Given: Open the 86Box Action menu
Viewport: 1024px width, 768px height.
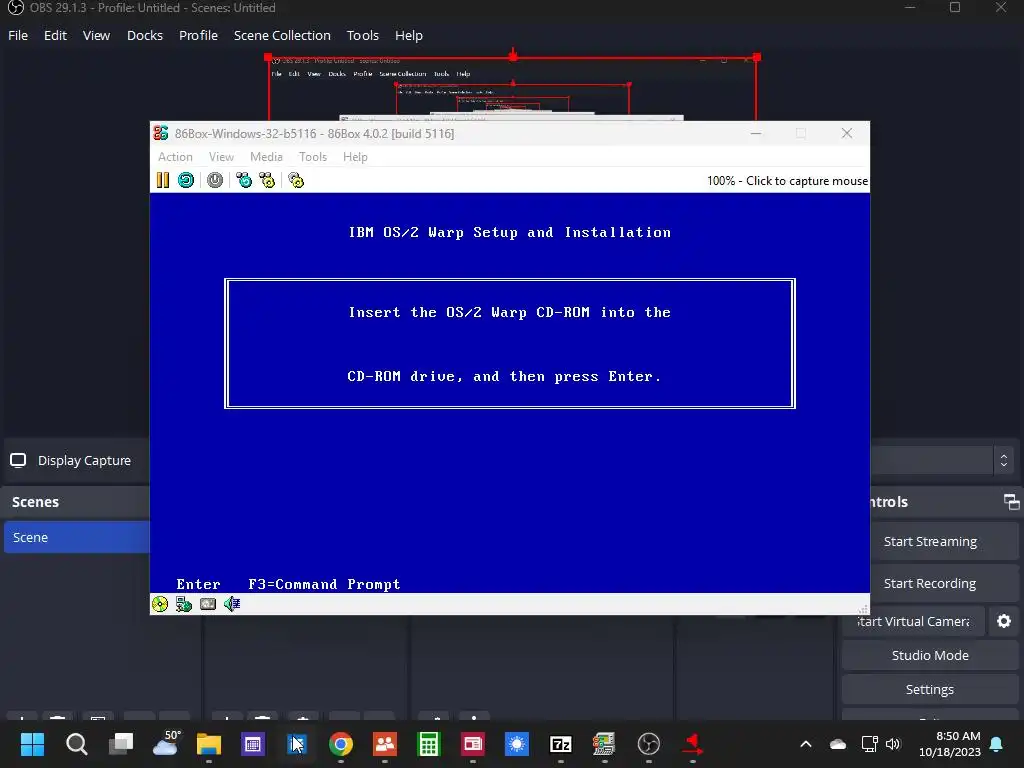Looking at the screenshot, I should point(175,157).
